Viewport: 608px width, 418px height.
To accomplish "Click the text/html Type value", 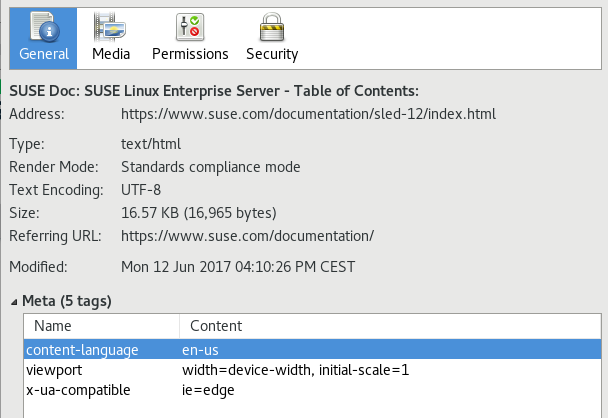I will pos(150,144).
